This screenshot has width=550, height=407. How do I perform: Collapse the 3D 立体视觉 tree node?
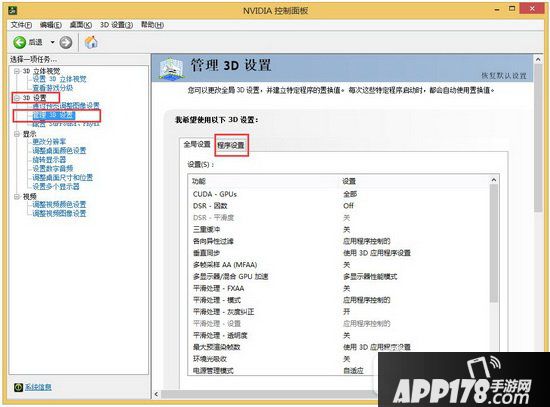16,71
